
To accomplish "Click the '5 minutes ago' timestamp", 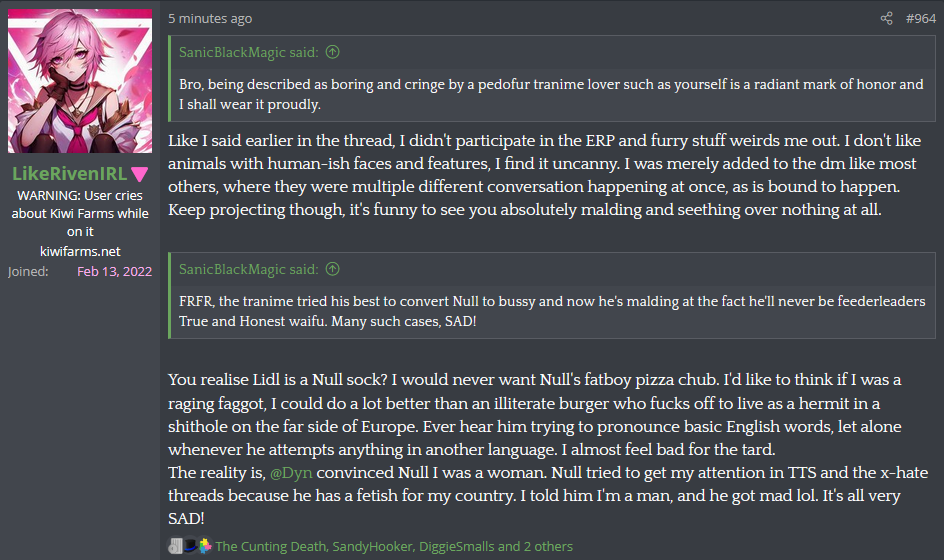I will [210, 18].
